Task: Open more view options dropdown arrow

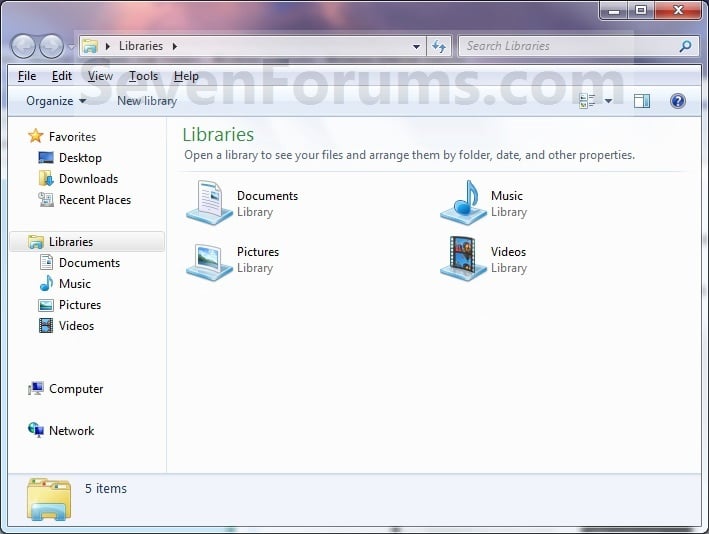Action: 608,101
